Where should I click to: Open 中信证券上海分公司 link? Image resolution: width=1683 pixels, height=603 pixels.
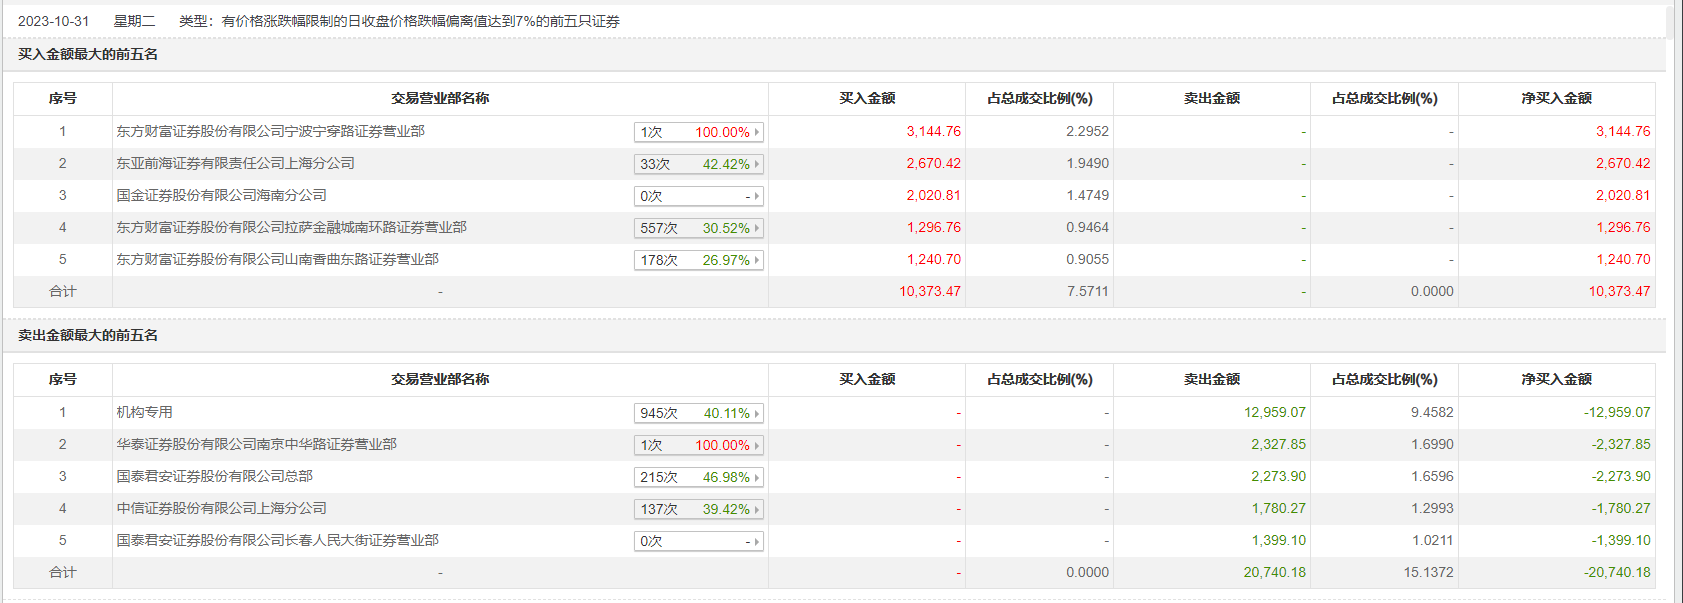coord(221,508)
